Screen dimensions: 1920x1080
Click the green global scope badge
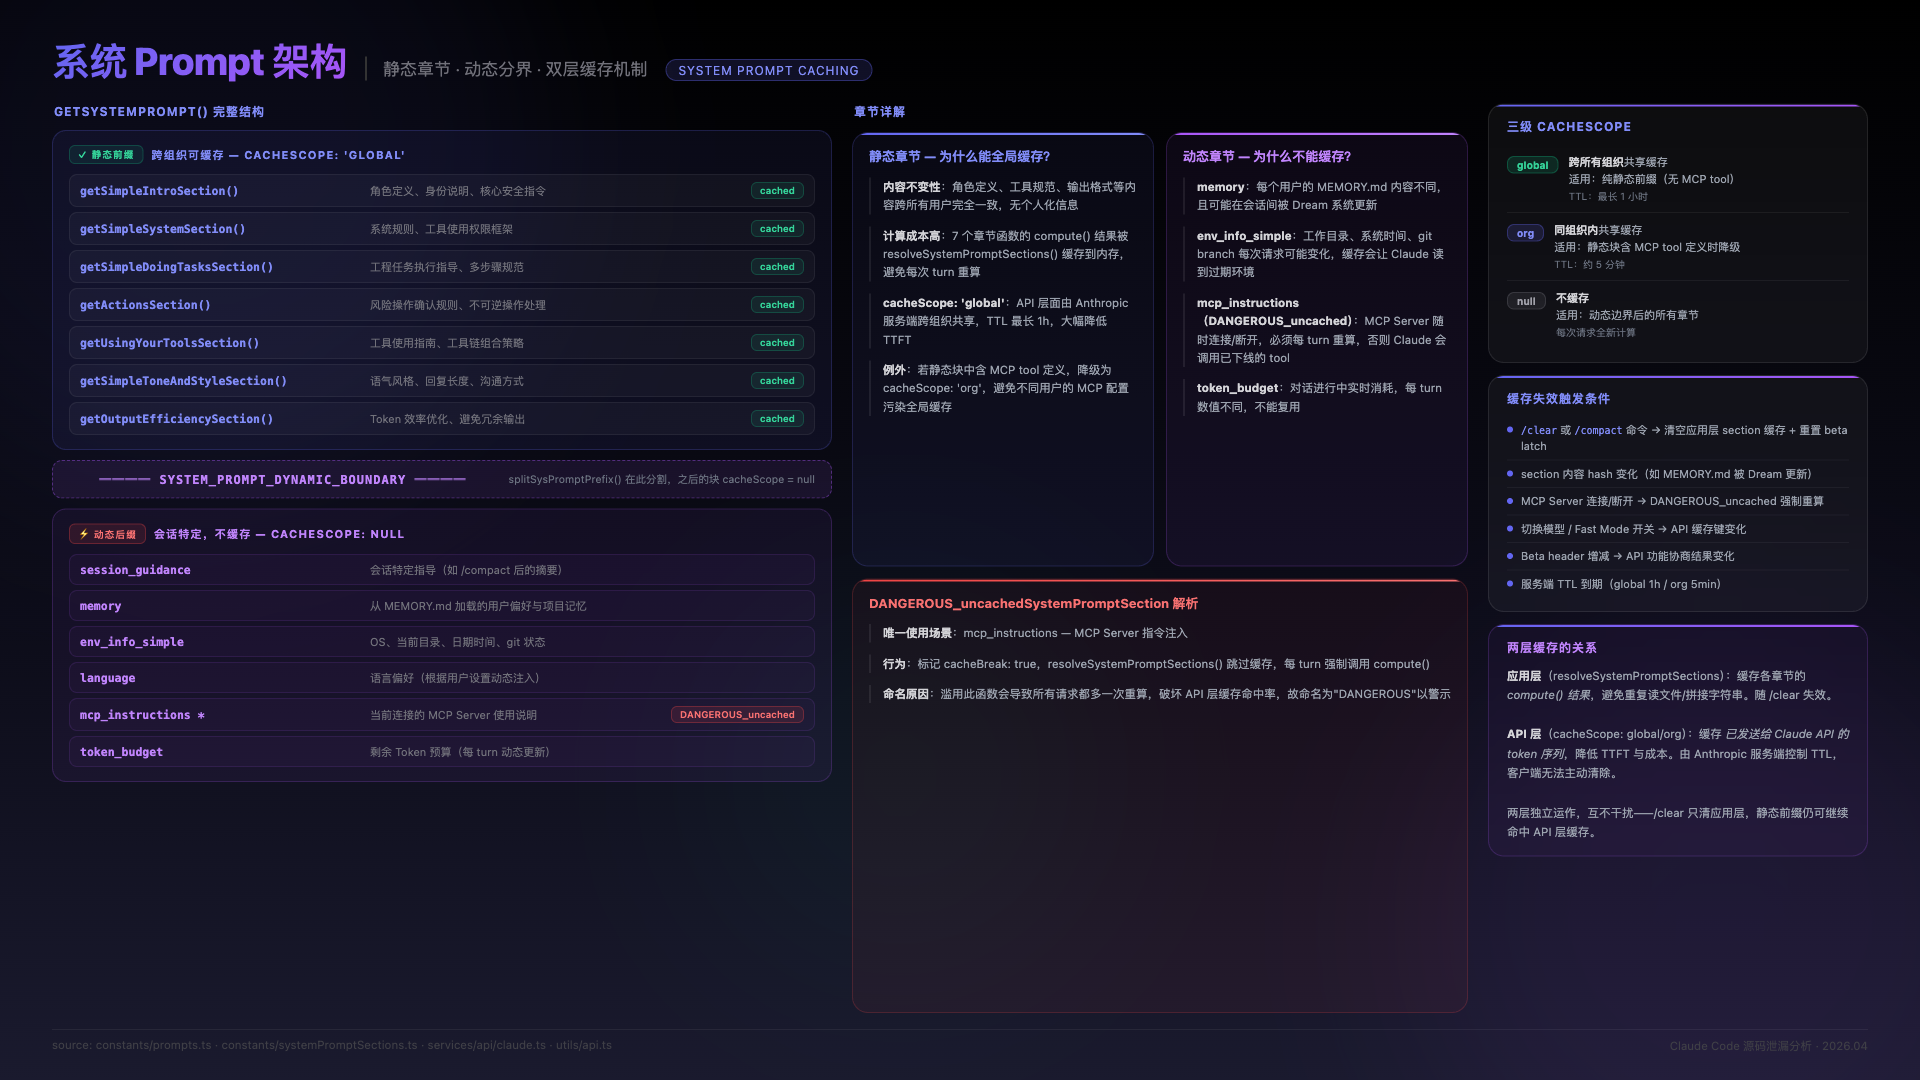point(1532,166)
